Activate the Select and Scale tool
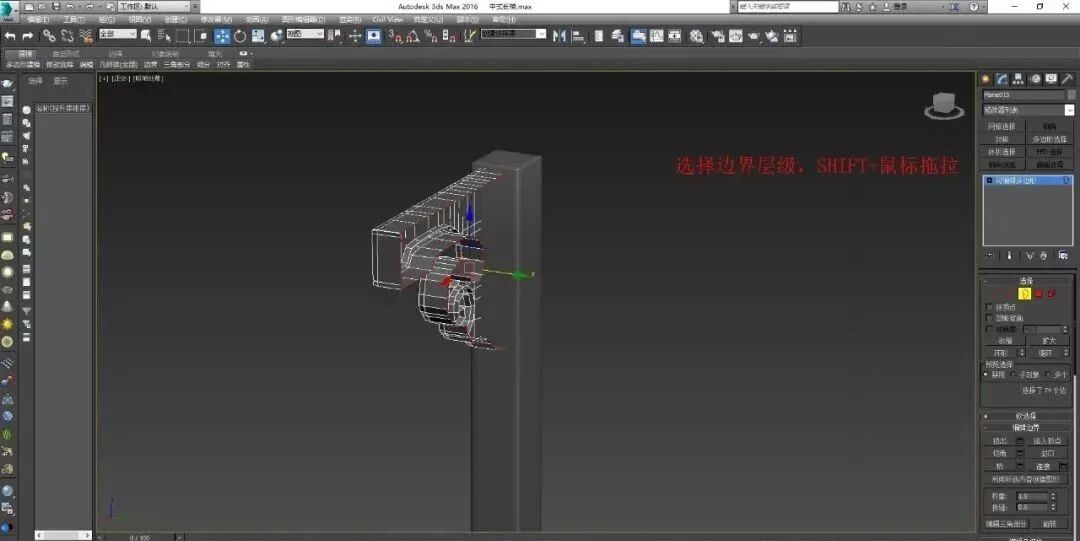 (258, 36)
